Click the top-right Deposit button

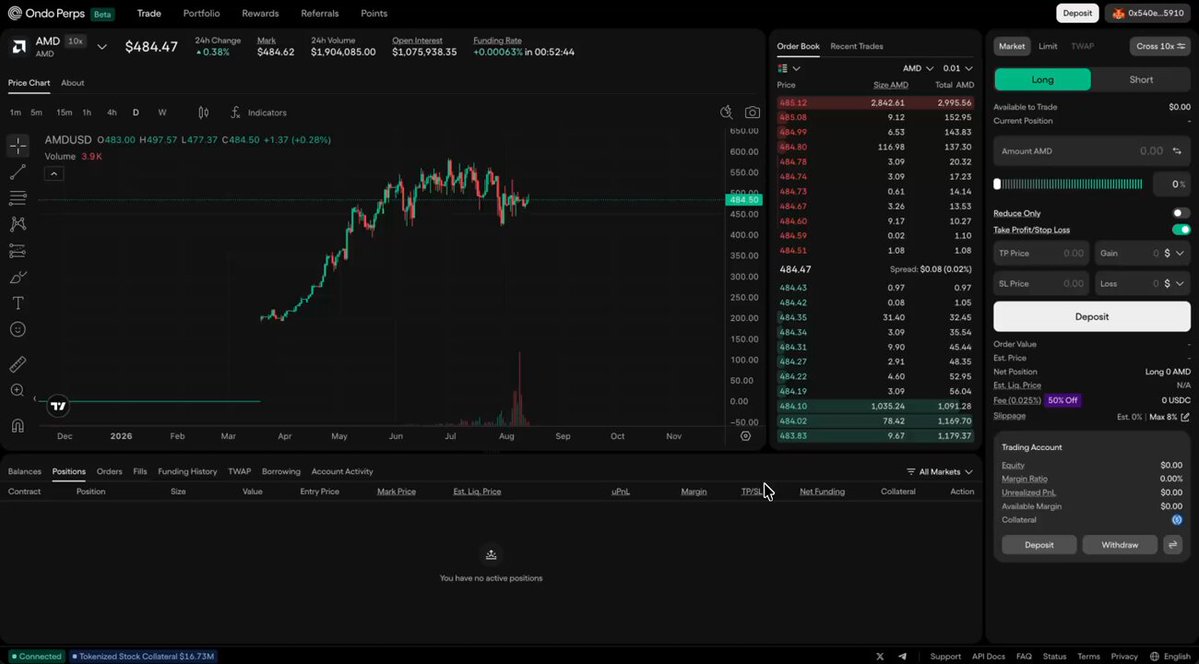(x=1077, y=13)
